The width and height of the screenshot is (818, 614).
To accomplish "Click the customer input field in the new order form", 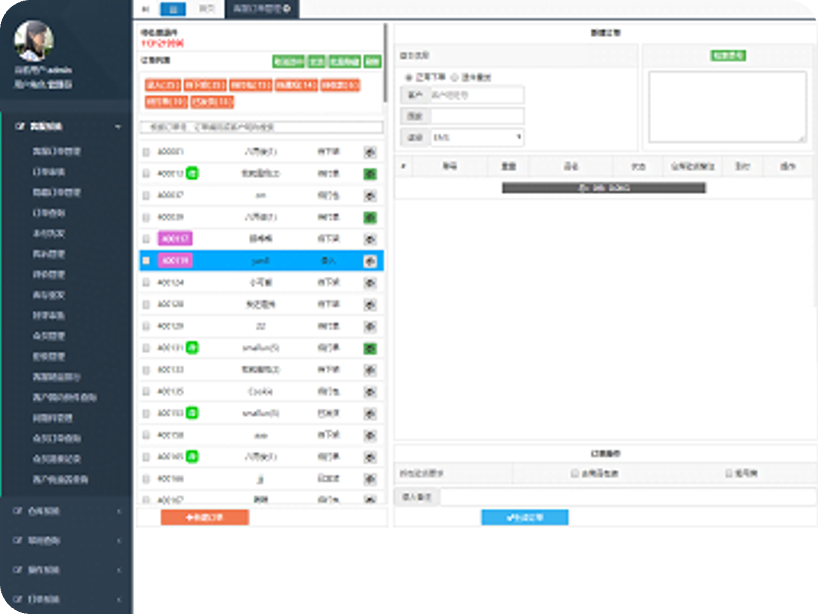I will pyautogui.click(x=477, y=95).
